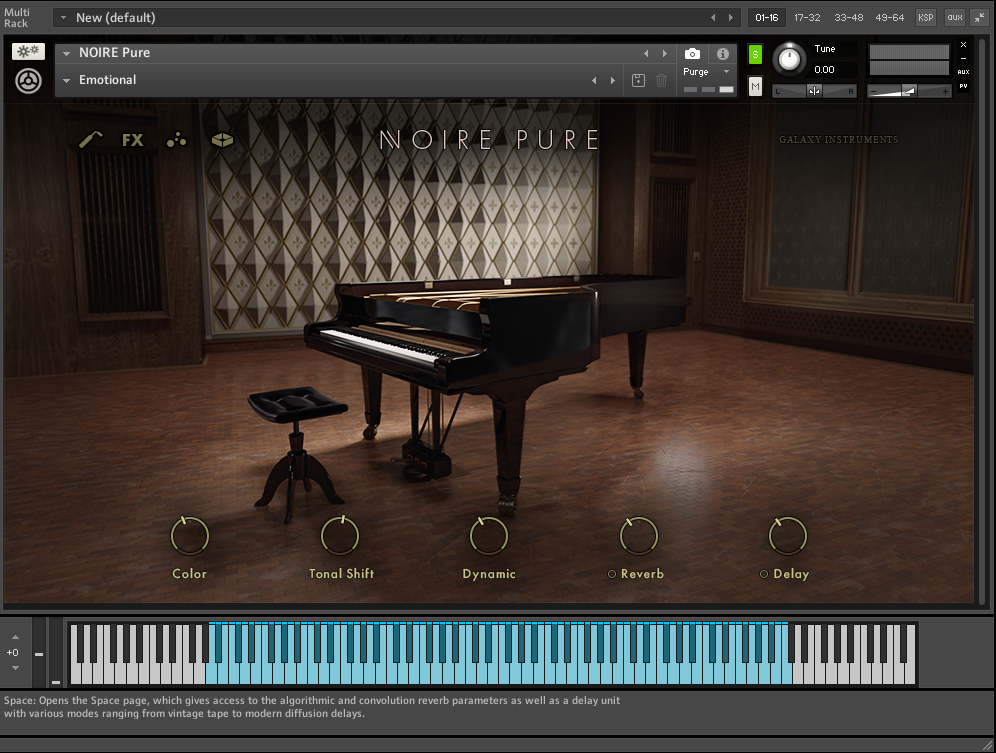The image size is (996, 753).
Task: Toggle the rack aux sends view
Action: coord(955,18)
